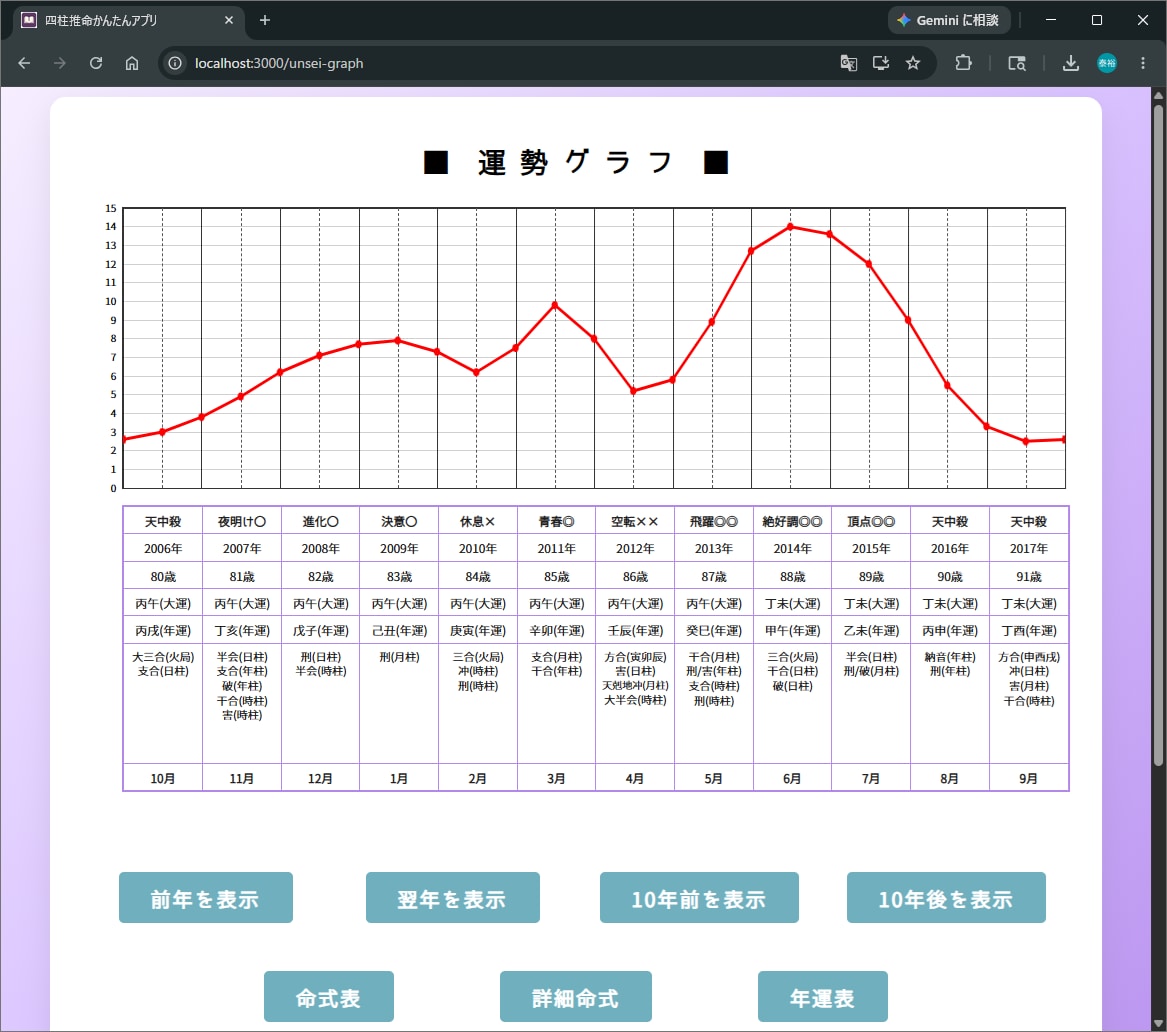Click the 2008年 cell in the table
The image size is (1167, 1032).
(320, 548)
